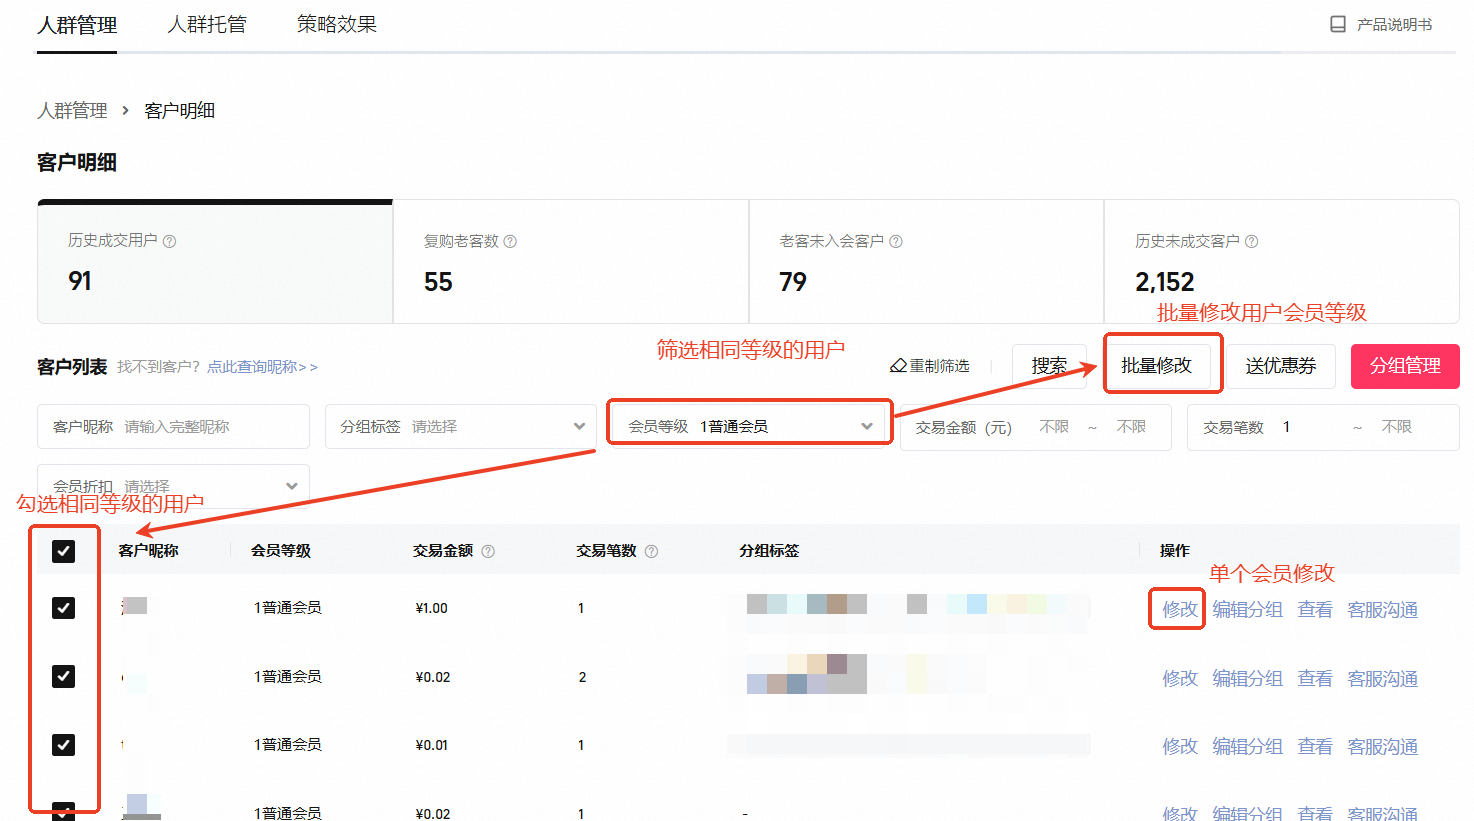Screen dimensions: 1474x821
Task: Click help icon next to 历史未成交客户
Action: (1251, 241)
